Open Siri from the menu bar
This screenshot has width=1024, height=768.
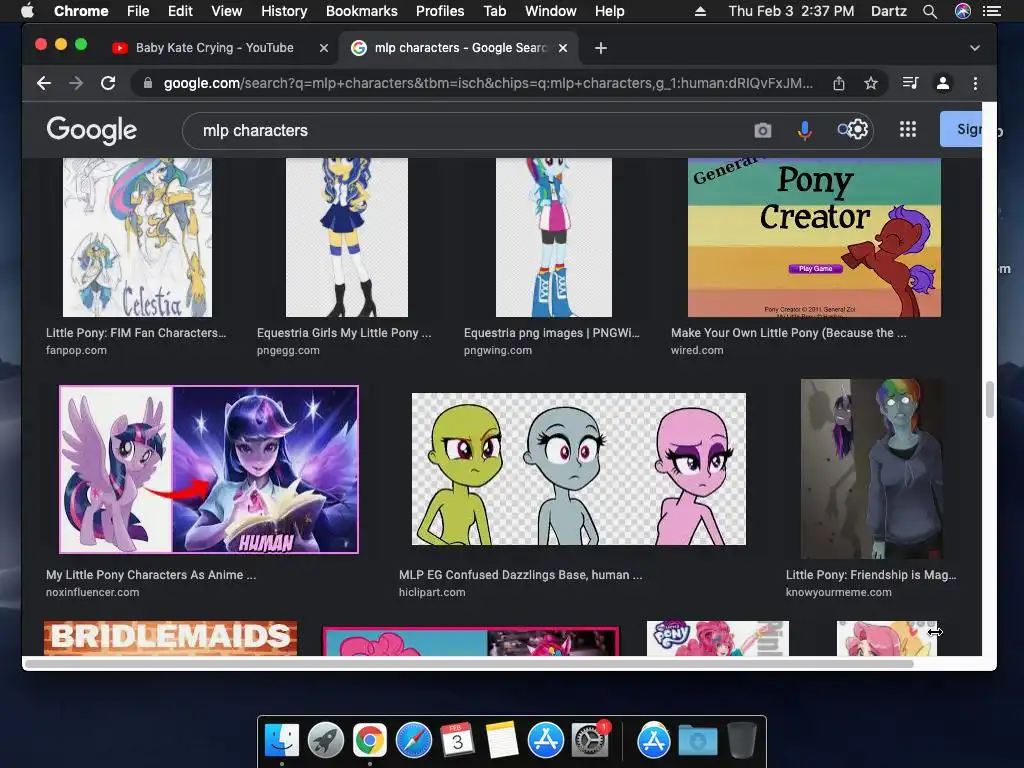(963, 11)
